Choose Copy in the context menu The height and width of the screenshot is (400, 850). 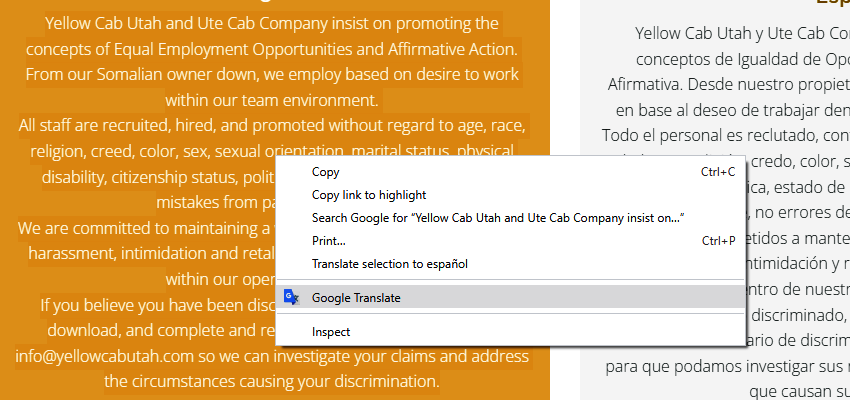pos(511,172)
